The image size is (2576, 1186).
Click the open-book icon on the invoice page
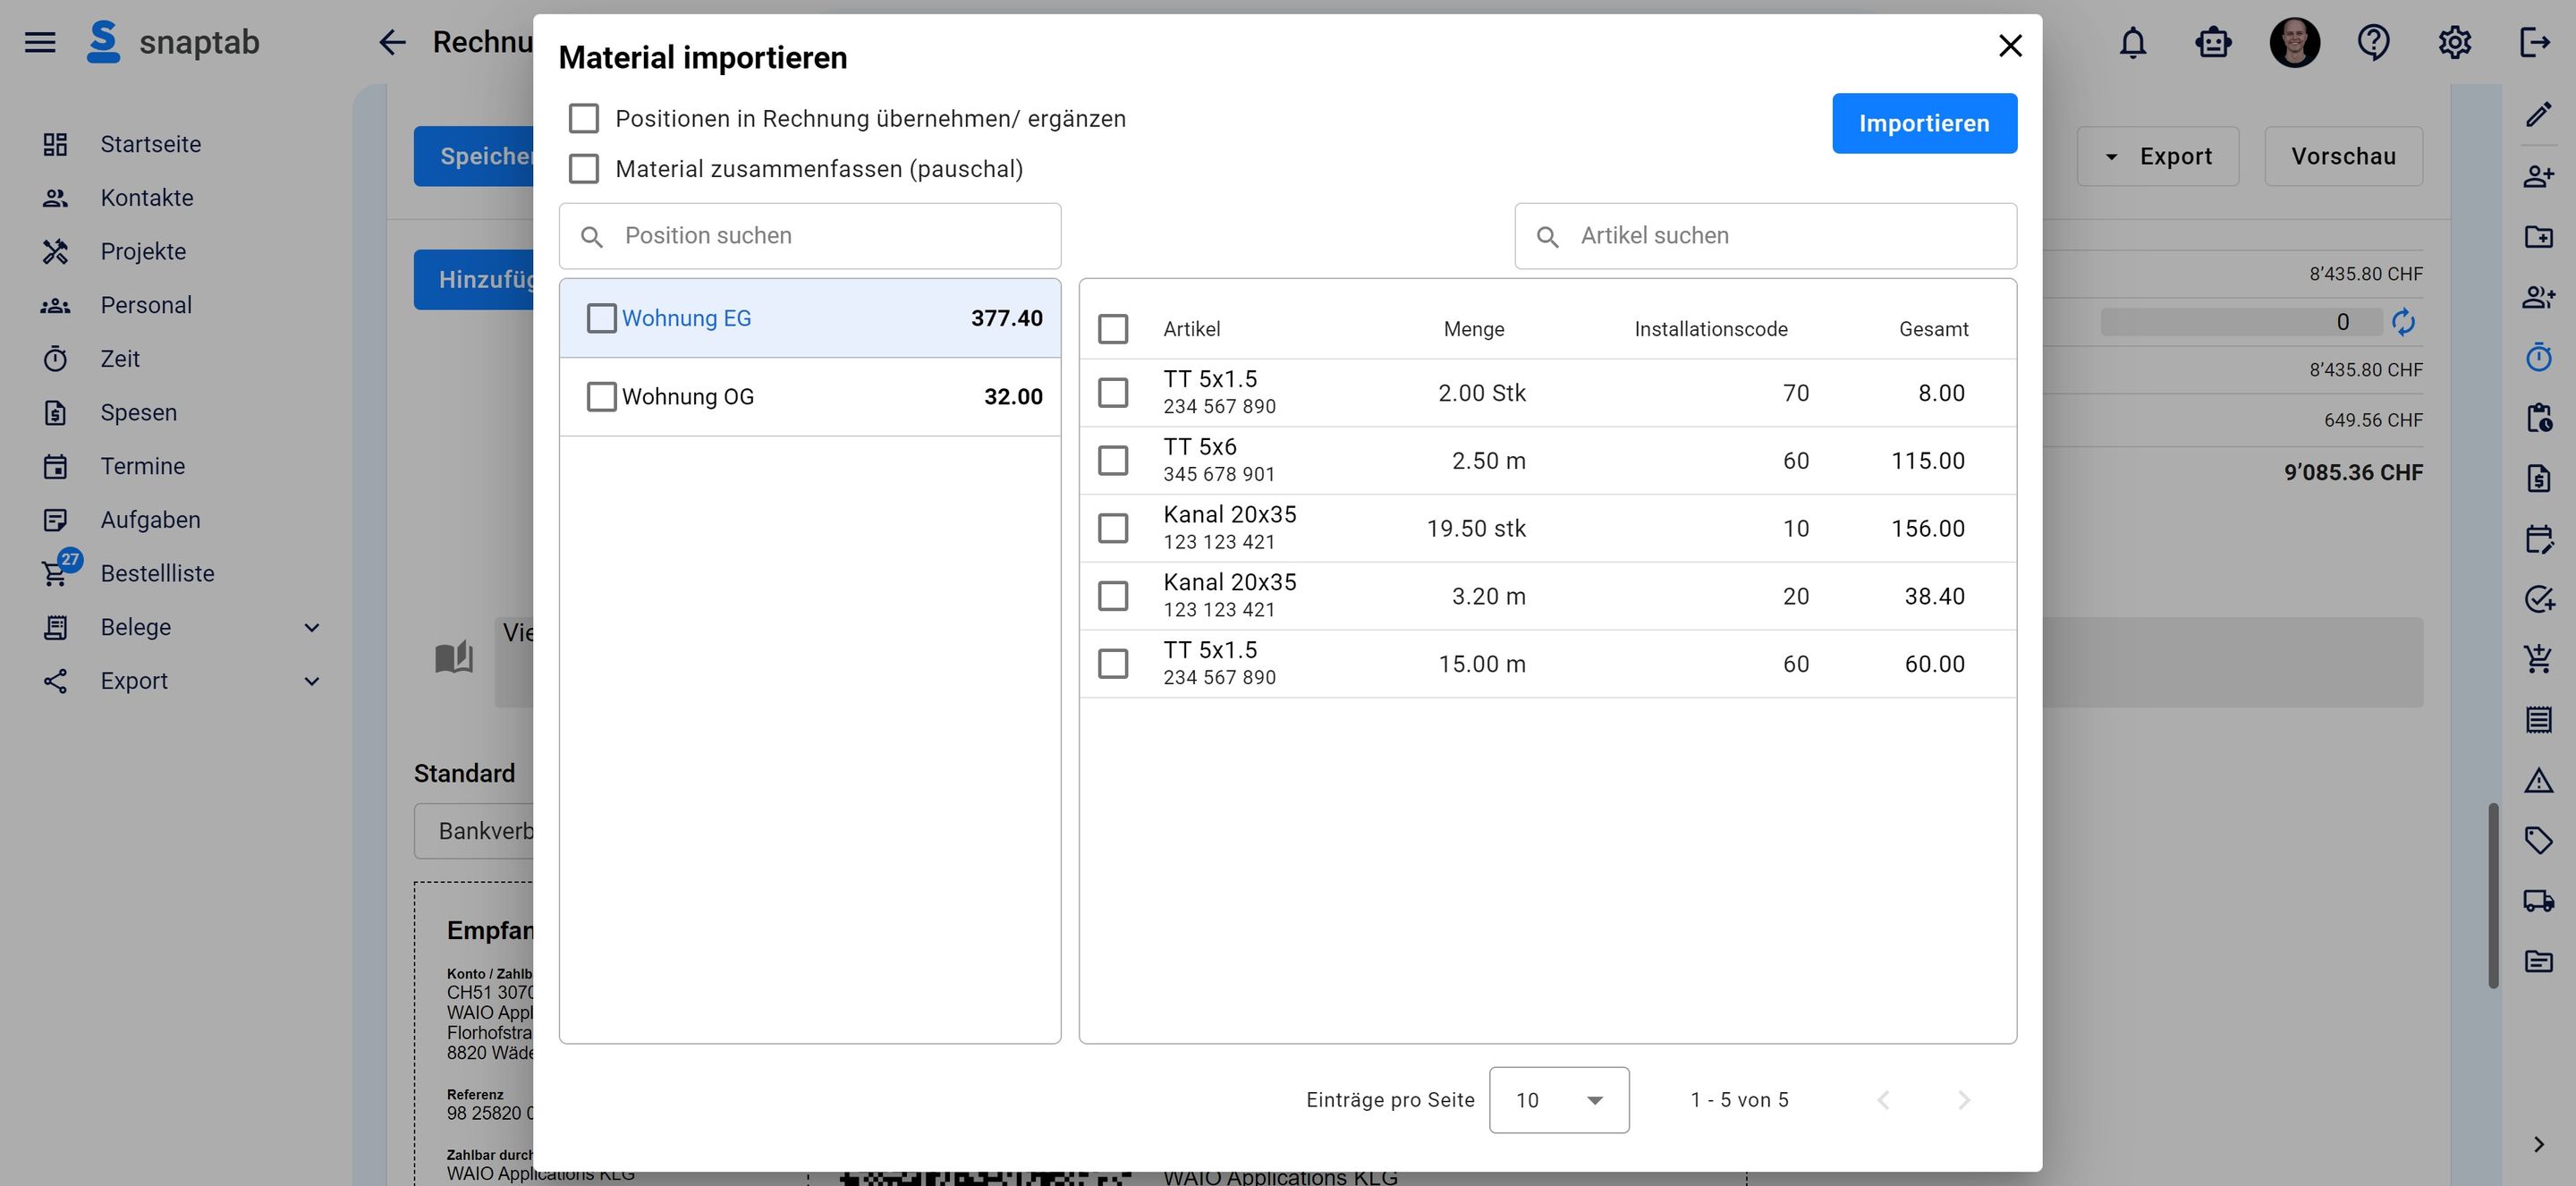point(454,657)
